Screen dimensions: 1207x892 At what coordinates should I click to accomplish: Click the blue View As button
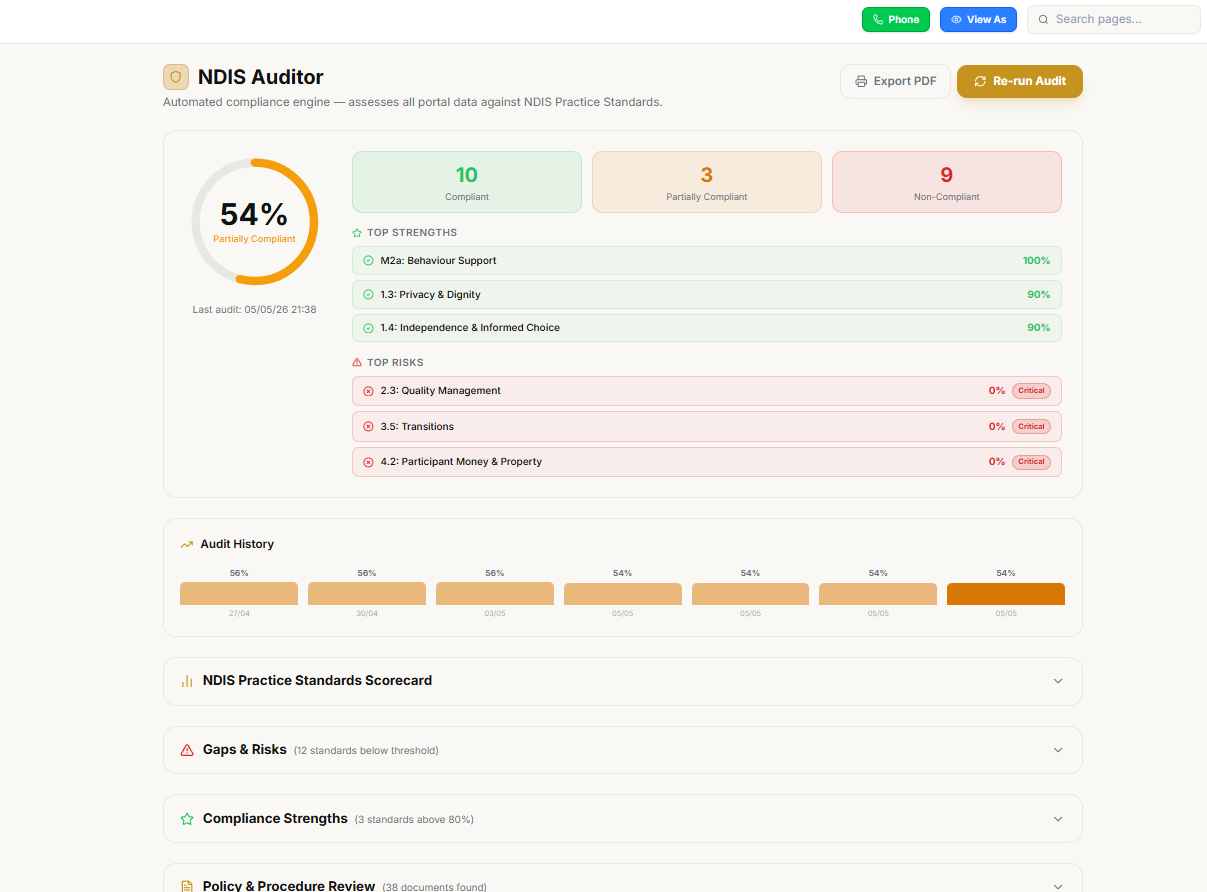click(978, 19)
